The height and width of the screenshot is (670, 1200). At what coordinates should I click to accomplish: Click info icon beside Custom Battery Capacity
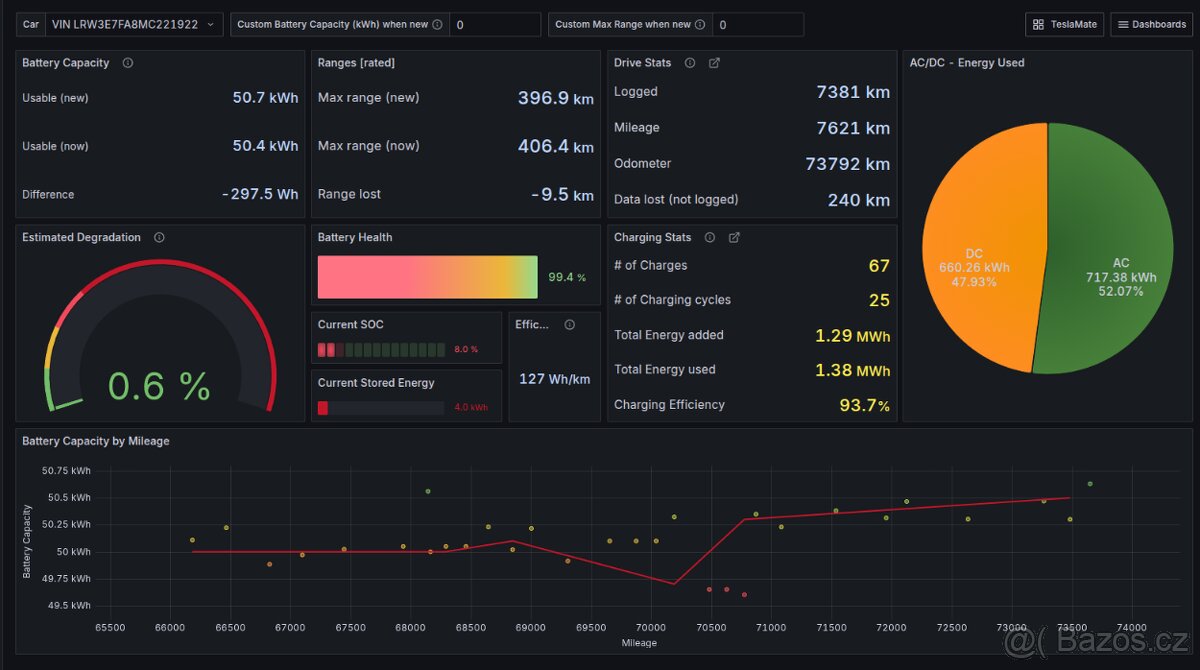coord(437,25)
